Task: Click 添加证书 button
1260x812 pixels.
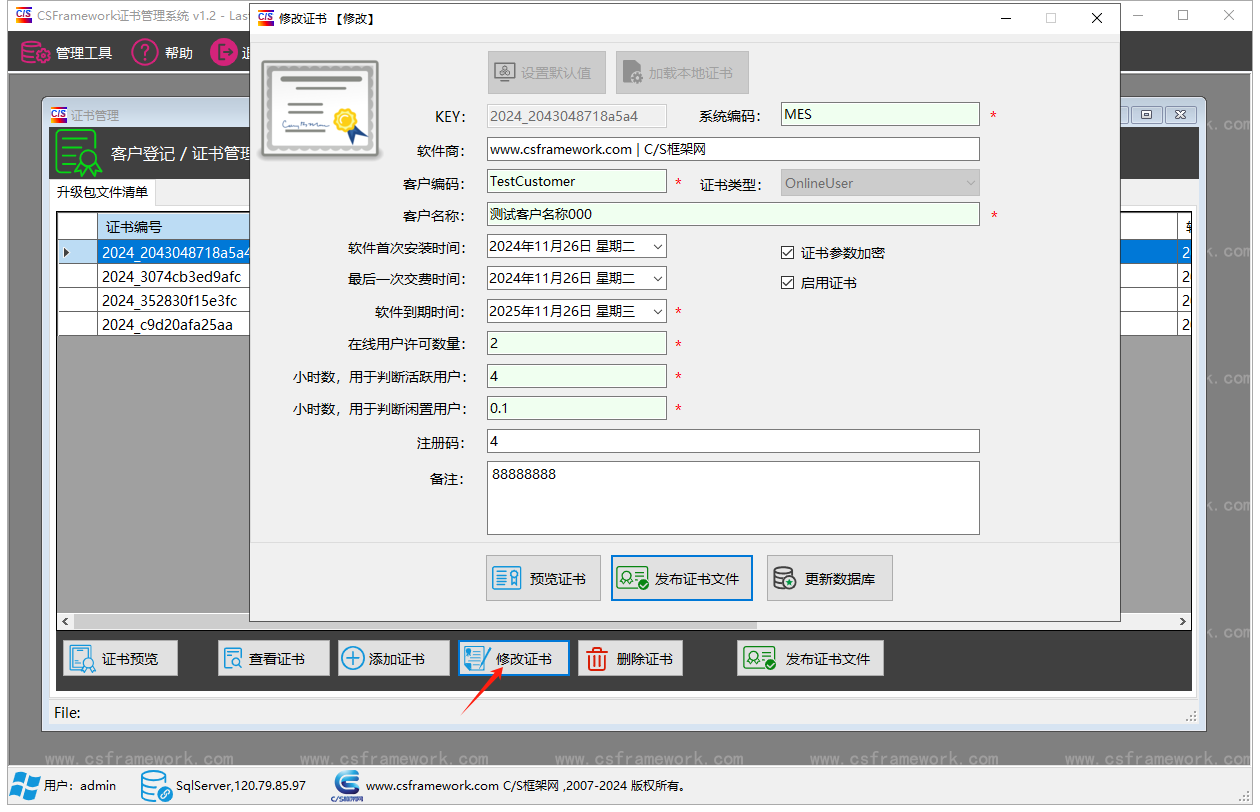Action: (x=393, y=658)
